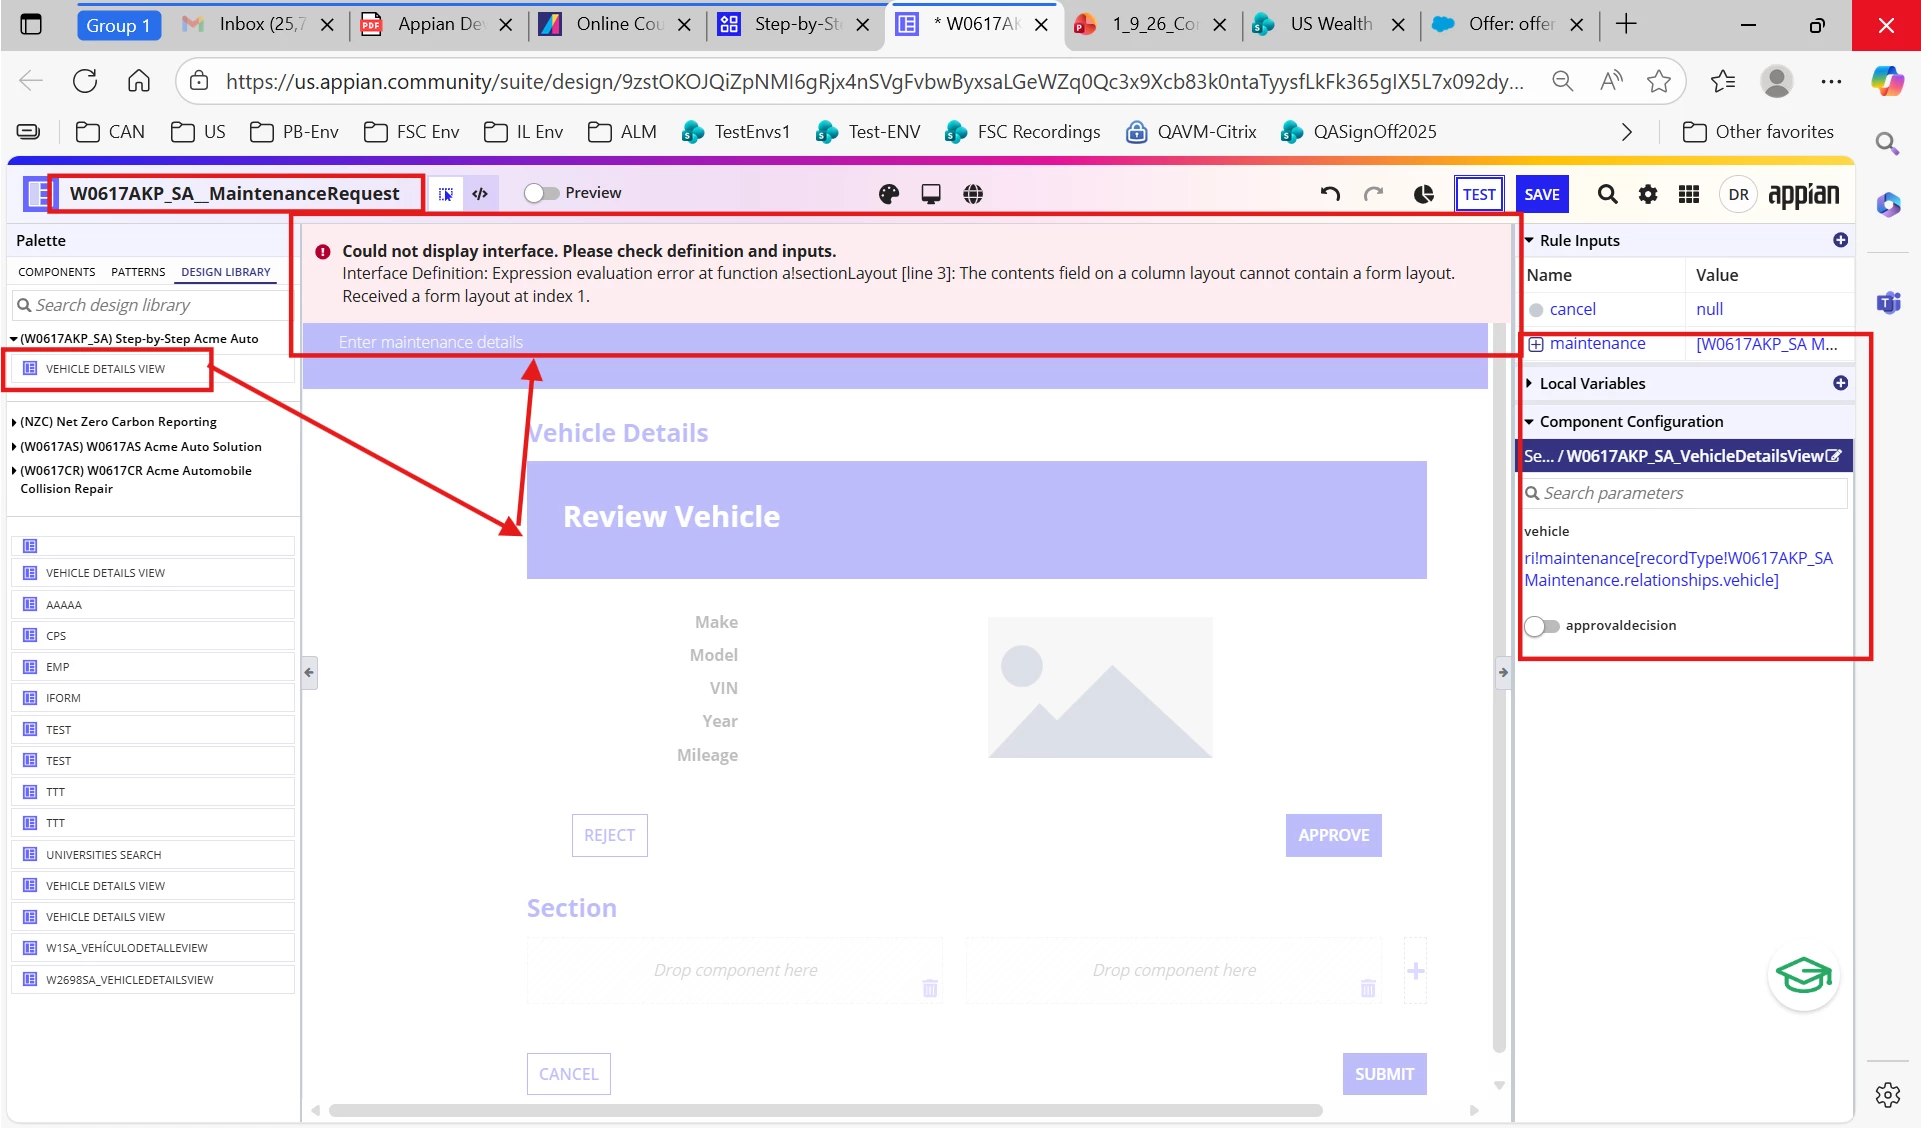This screenshot has width=1921, height=1128.
Task: Open the Other favorites folder
Action: [x=1759, y=132]
